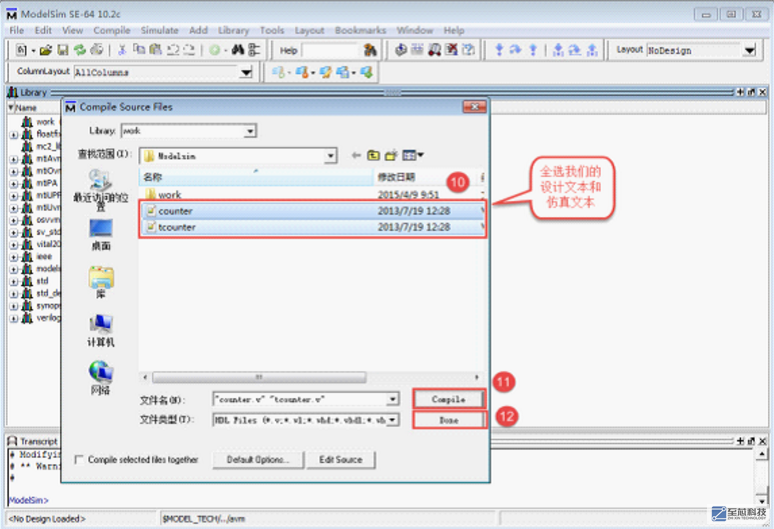The image size is (774, 529).
Task: Click the Print toolbar icon
Action: pos(97,50)
